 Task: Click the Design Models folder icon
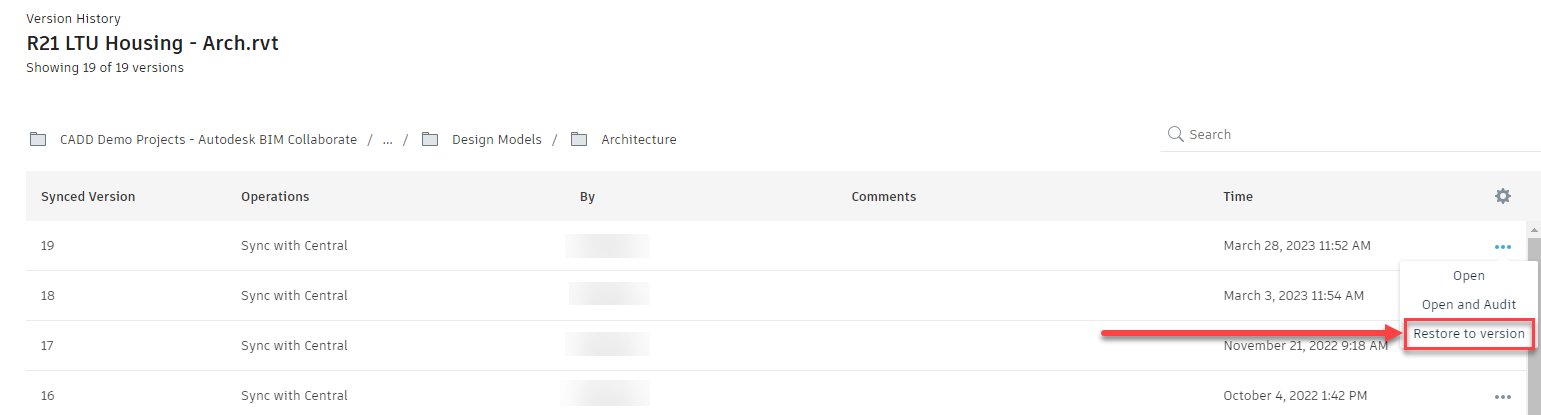(x=430, y=139)
